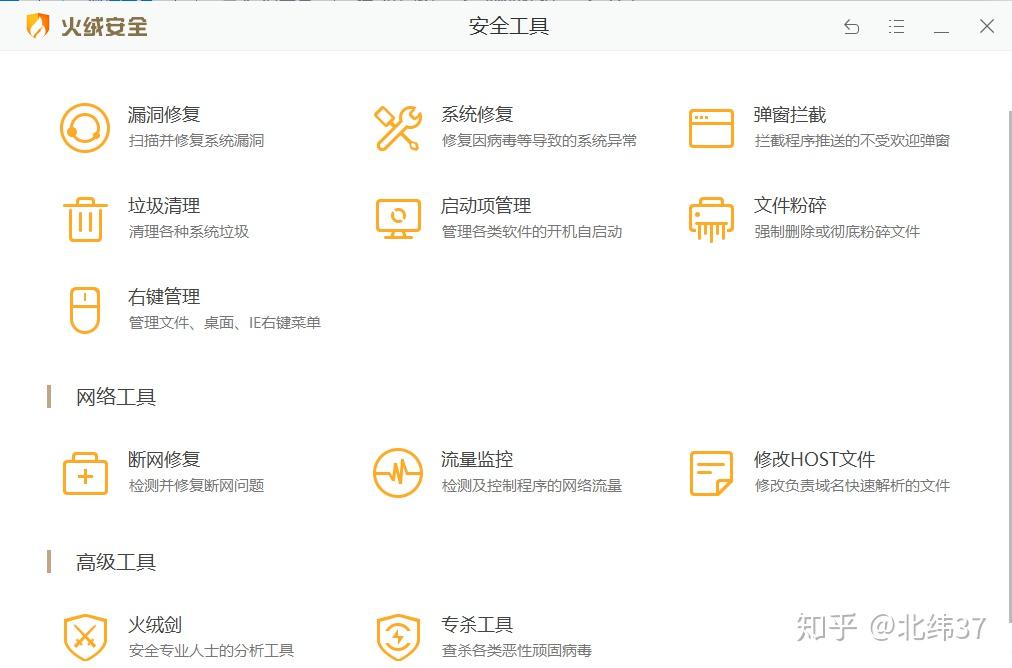
Task: Click description 检测及控制程序的网络流量
Action: 531,485
